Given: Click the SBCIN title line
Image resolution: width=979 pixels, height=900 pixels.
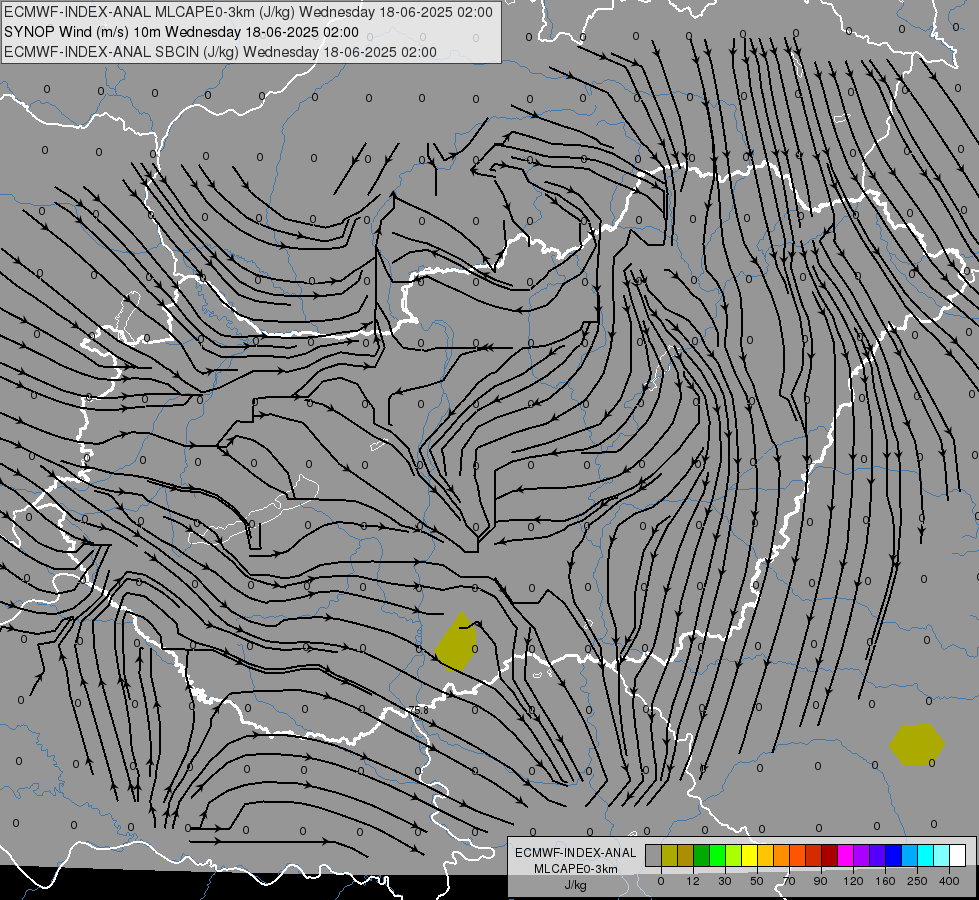Looking at the screenshot, I should pos(220,52).
